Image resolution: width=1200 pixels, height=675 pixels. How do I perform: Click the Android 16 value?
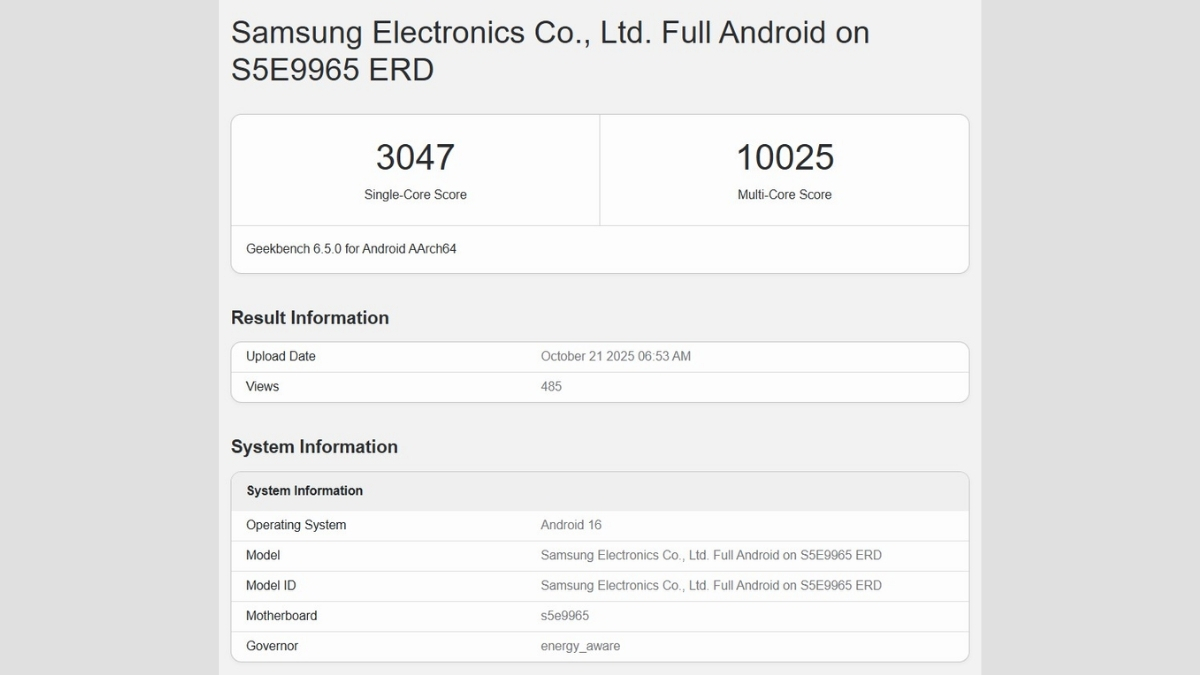click(571, 525)
